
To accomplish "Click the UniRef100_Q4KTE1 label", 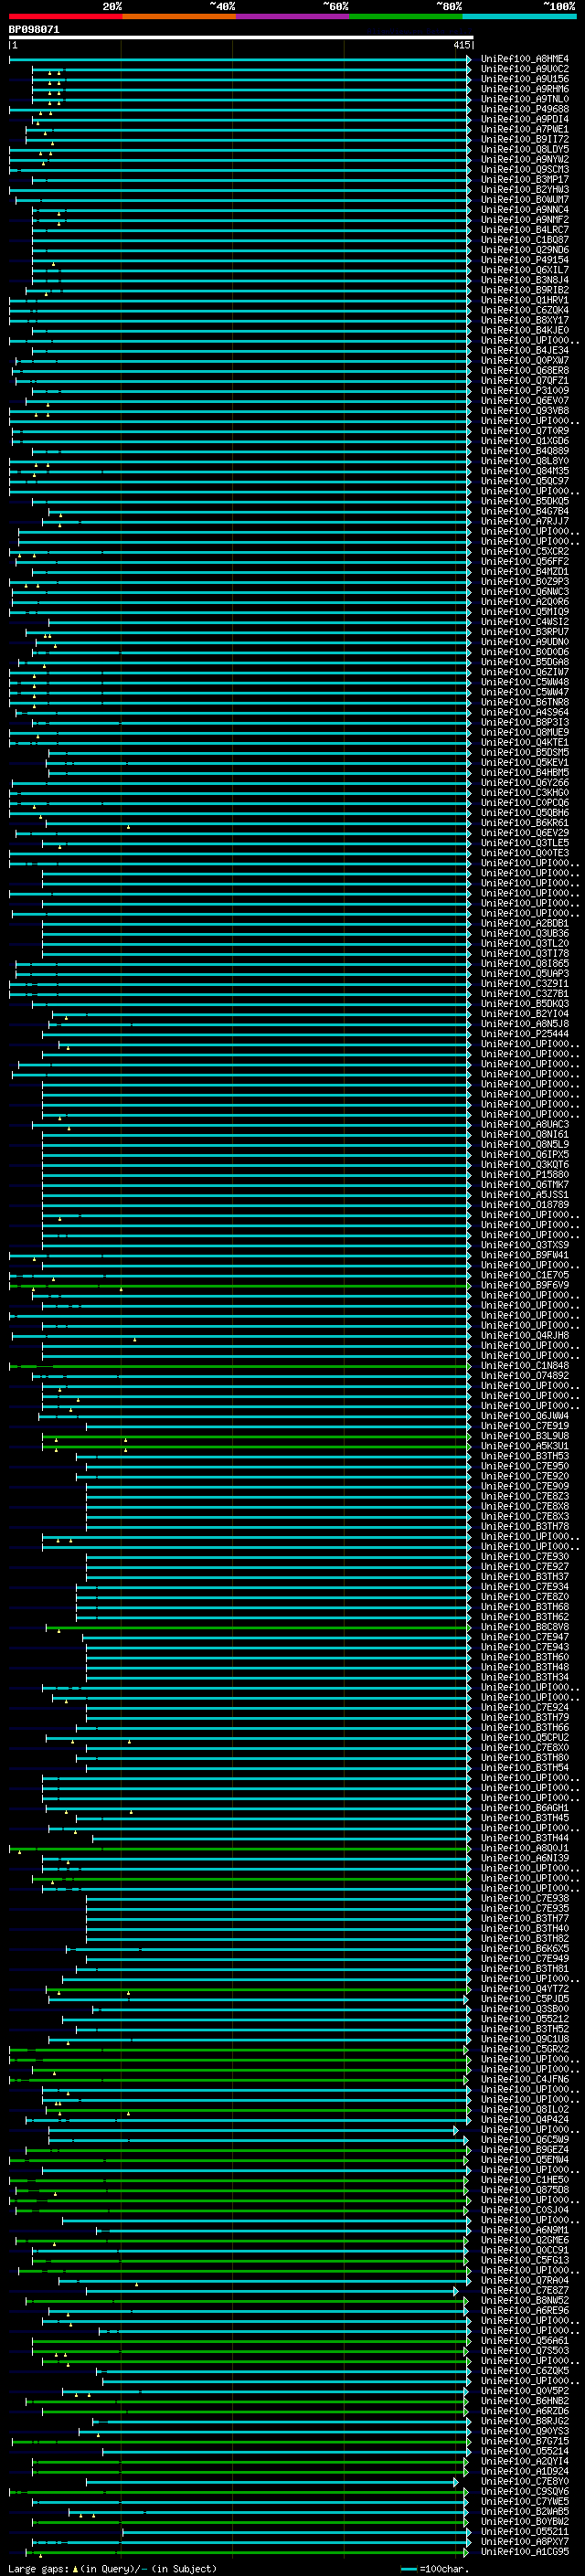I will [x=525, y=743].
